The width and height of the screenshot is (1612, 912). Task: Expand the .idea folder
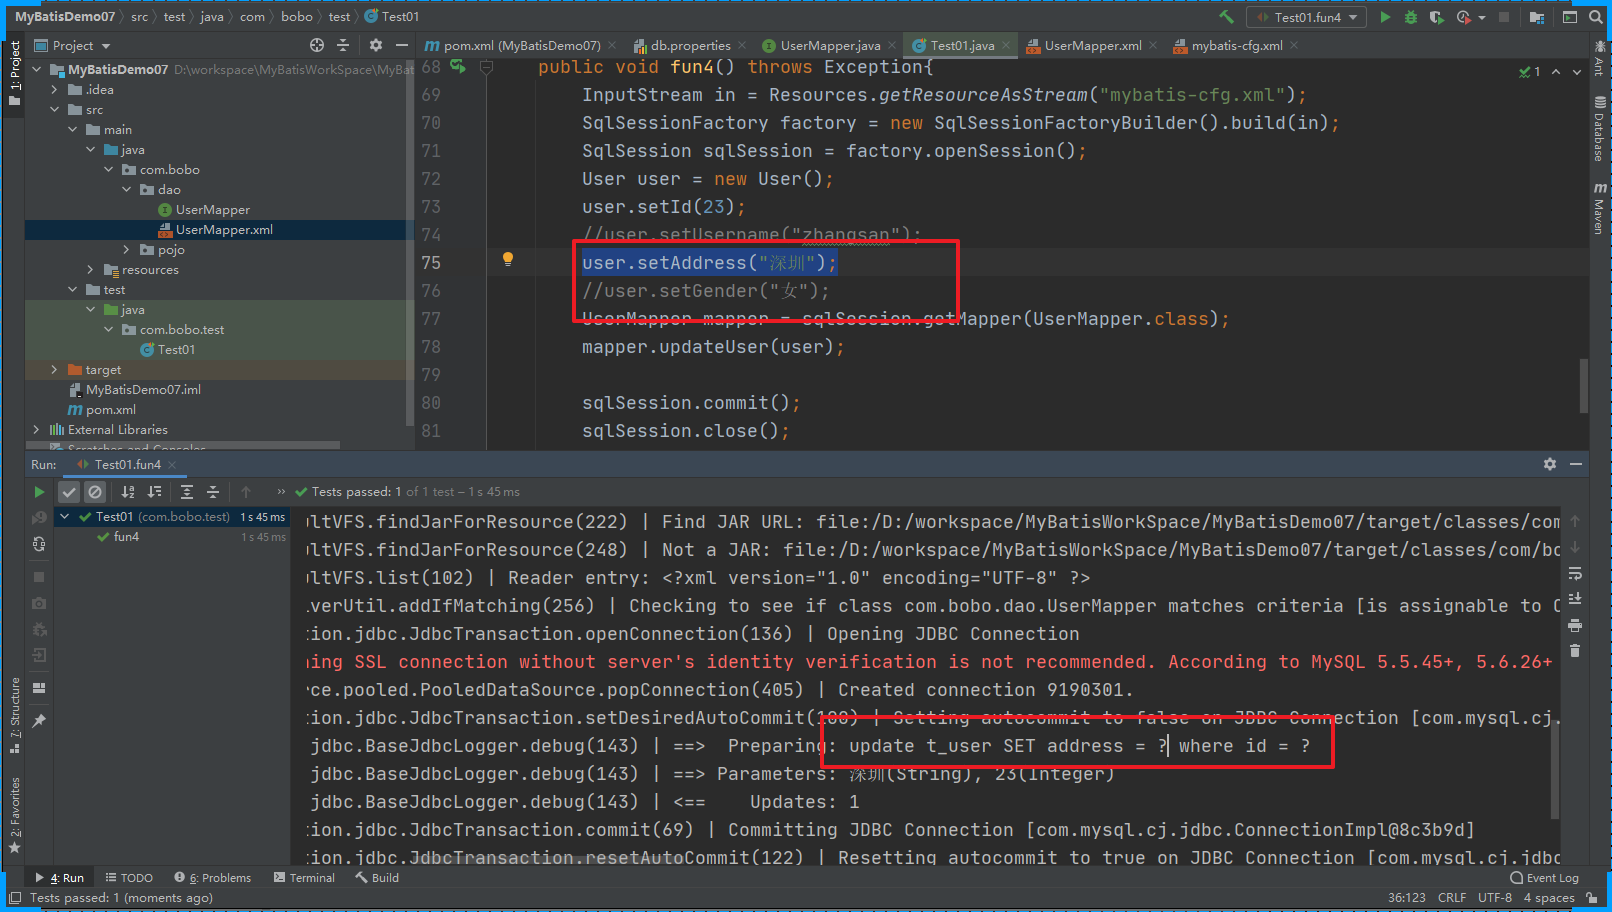pyautogui.click(x=55, y=90)
